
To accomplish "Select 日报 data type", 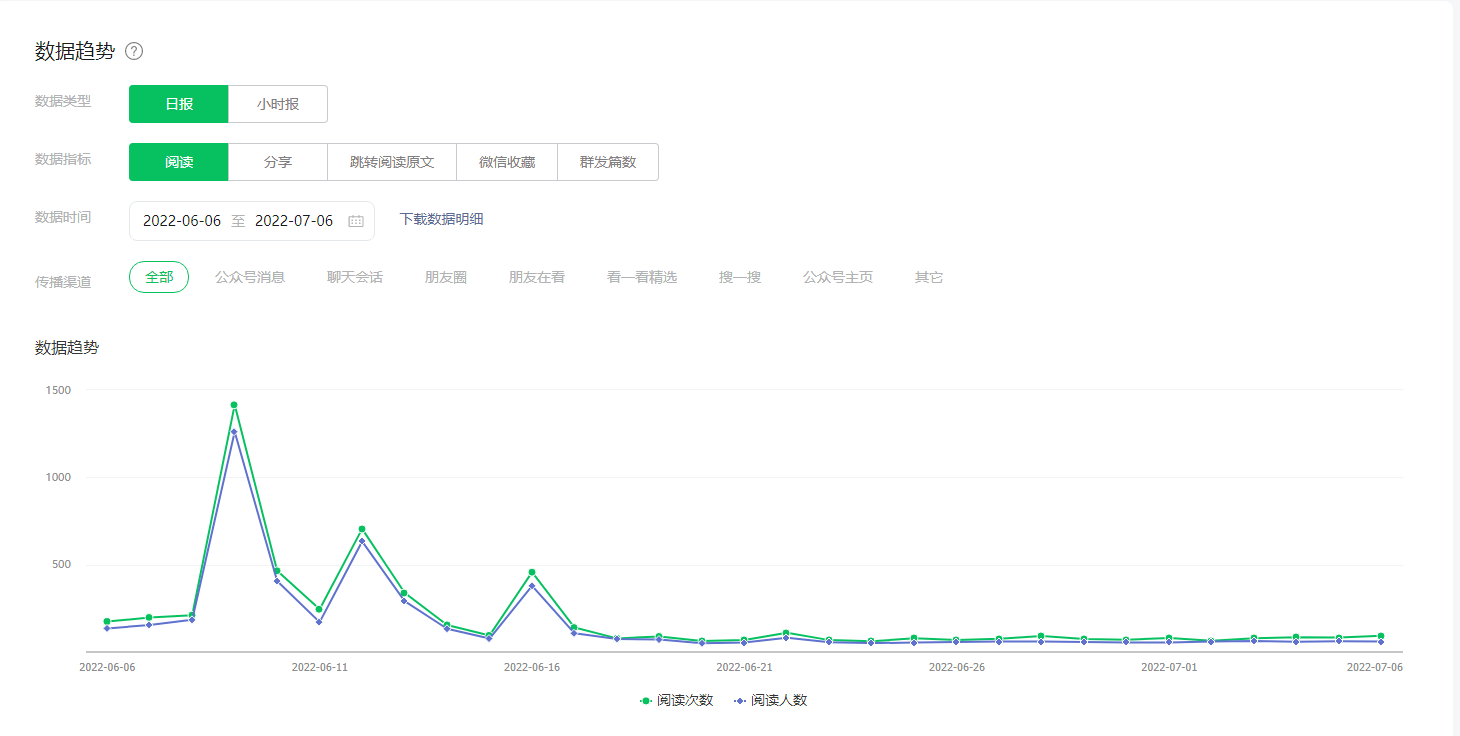I will pyautogui.click(x=179, y=104).
